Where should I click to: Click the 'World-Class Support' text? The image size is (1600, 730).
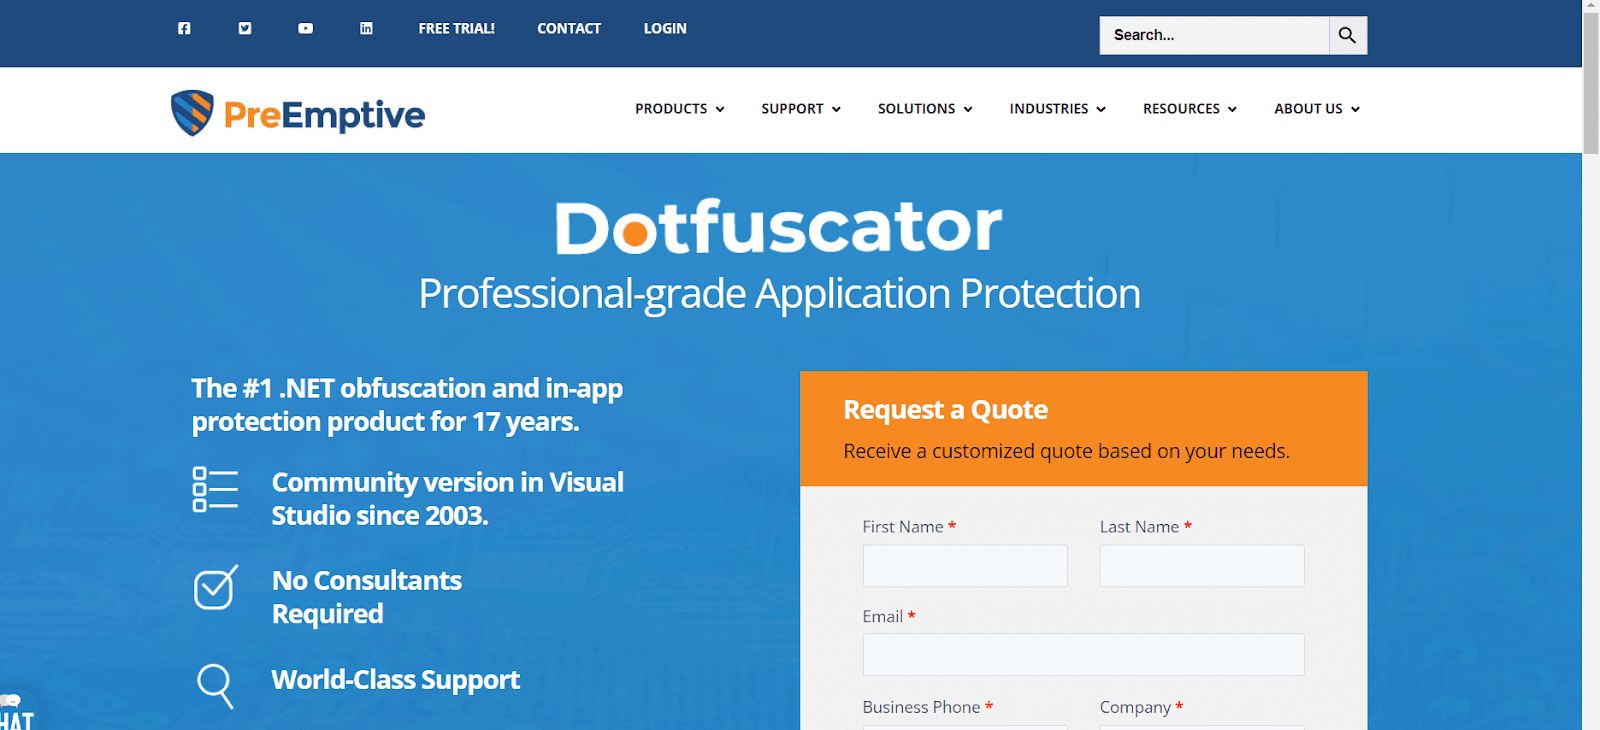click(396, 680)
